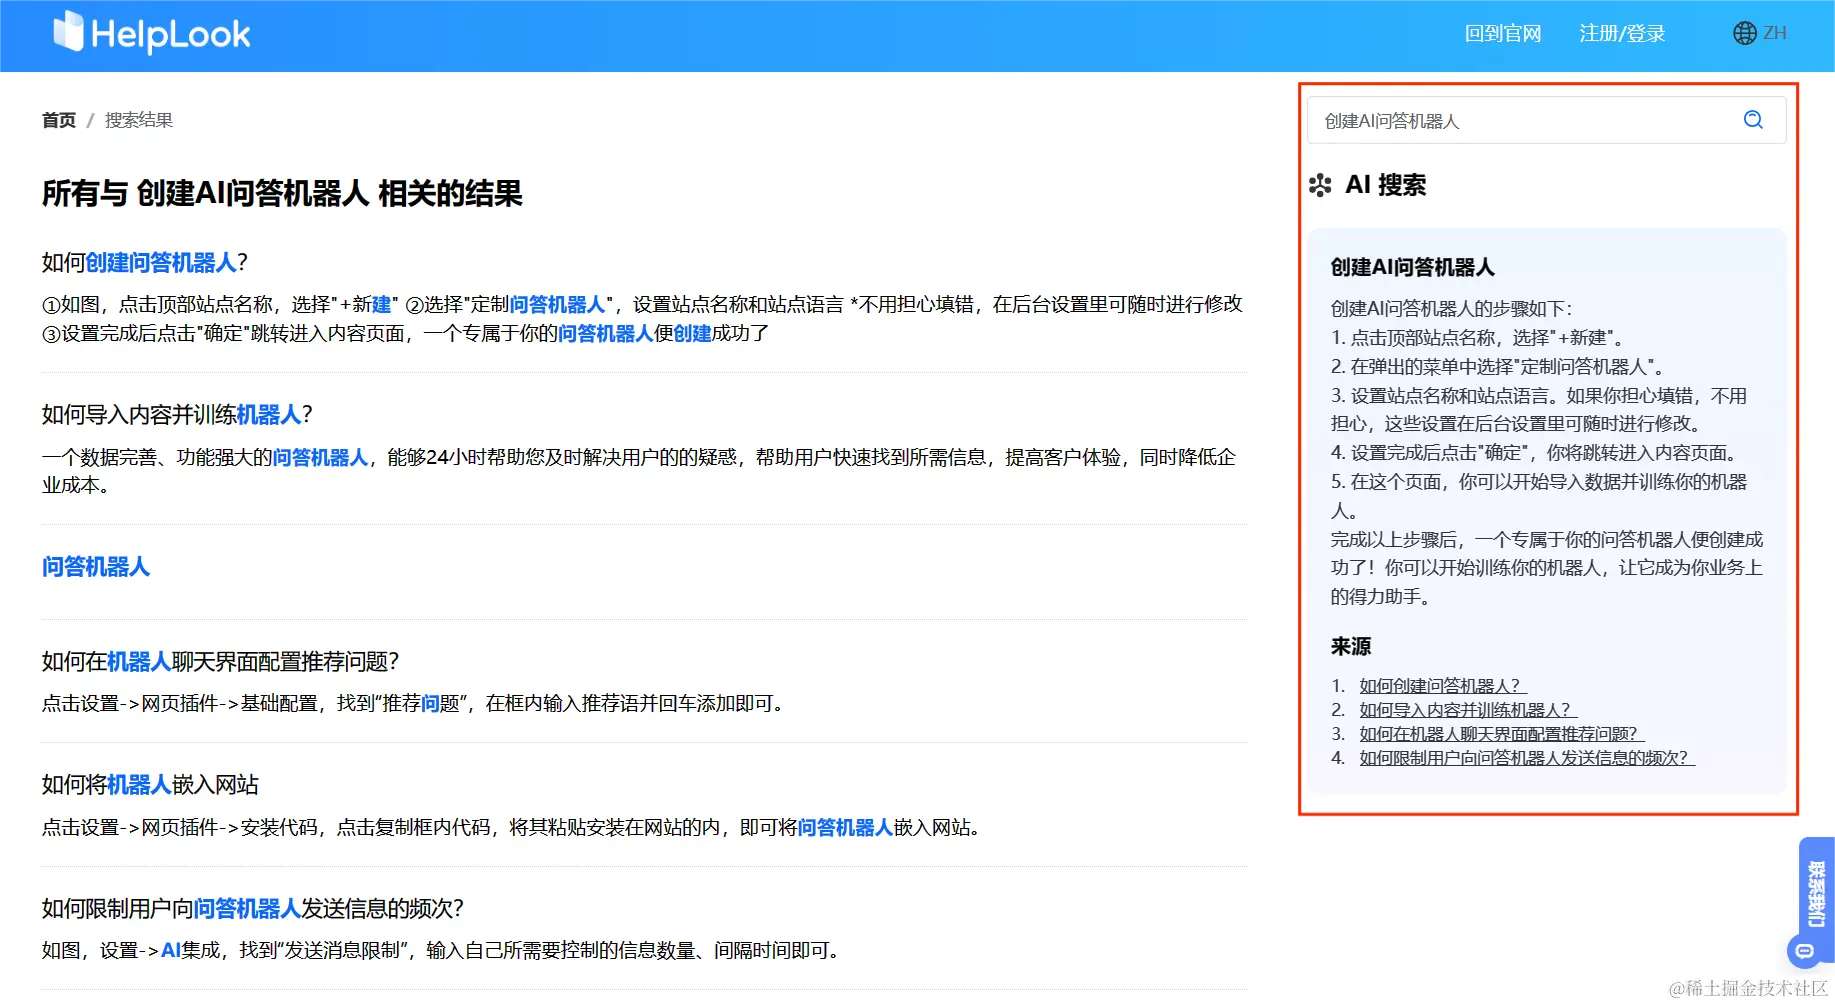Click 搜索结果 breadcrumb text
The width and height of the screenshot is (1835, 1005).
click(139, 120)
